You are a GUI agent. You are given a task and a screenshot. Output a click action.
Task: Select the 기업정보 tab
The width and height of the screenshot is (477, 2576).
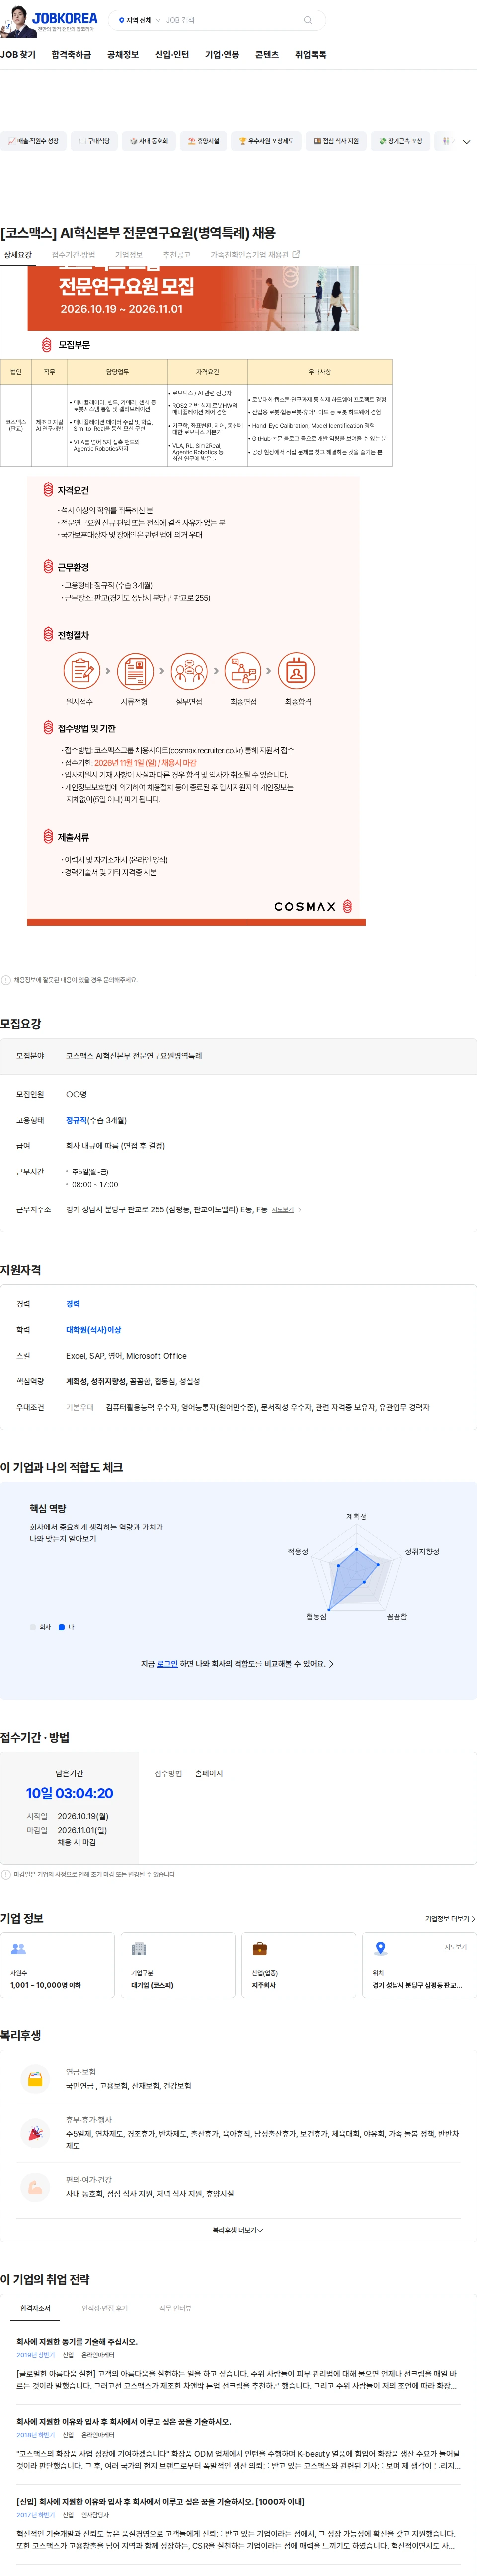pos(129,256)
